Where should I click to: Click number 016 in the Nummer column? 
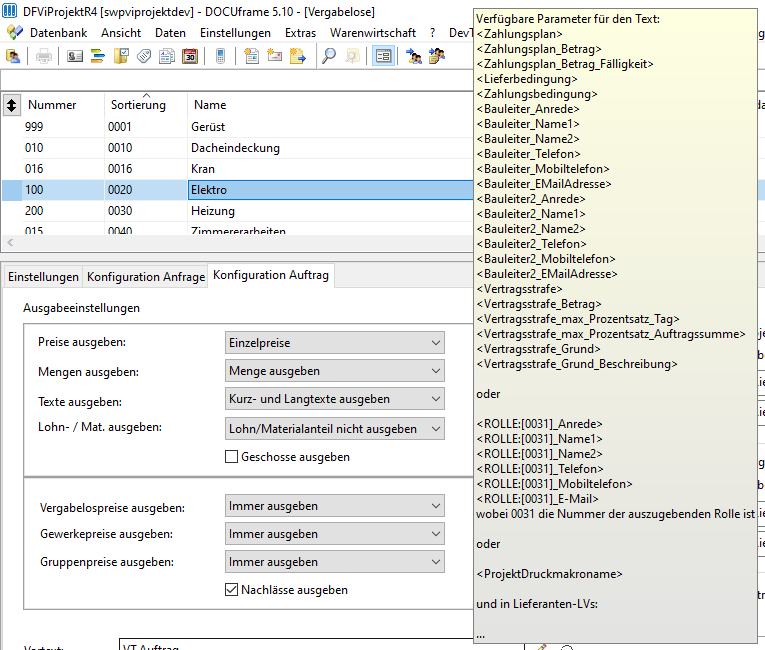(34, 169)
